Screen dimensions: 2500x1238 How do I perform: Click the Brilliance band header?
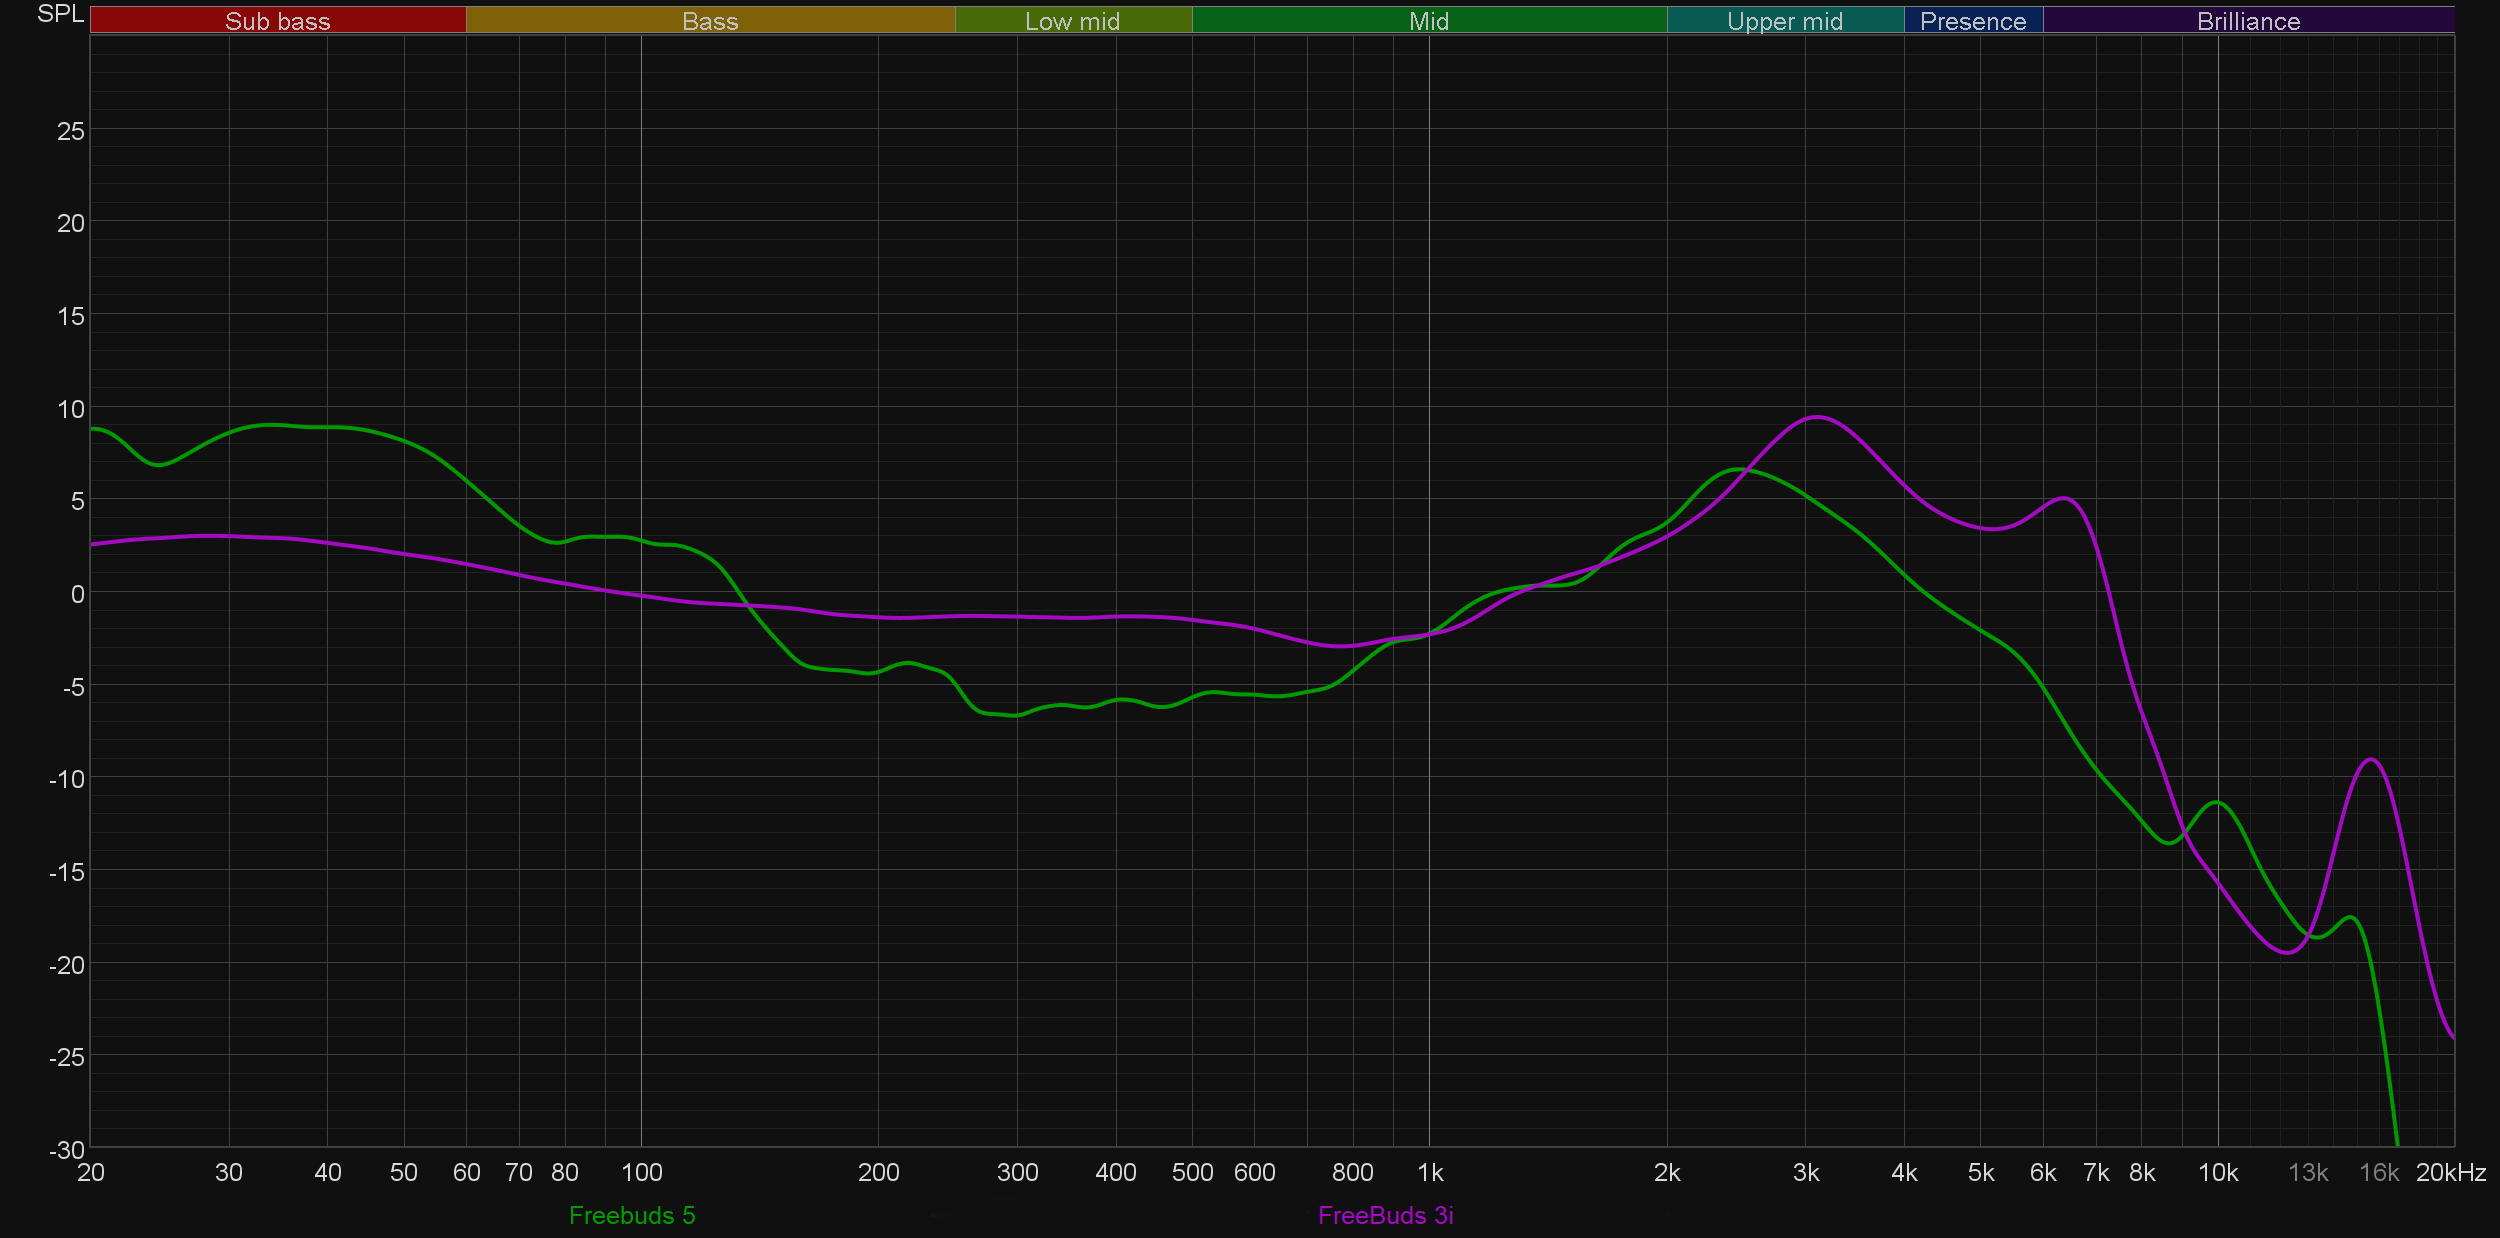click(x=2248, y=21)
